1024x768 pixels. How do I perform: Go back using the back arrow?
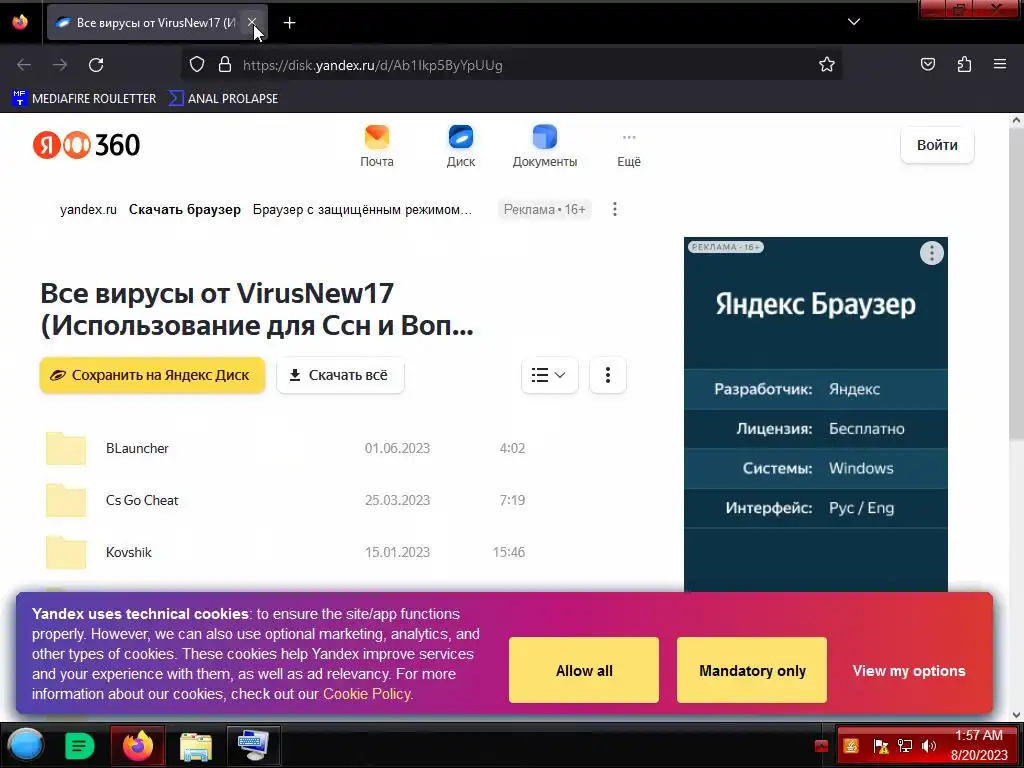tap(24, 65)
